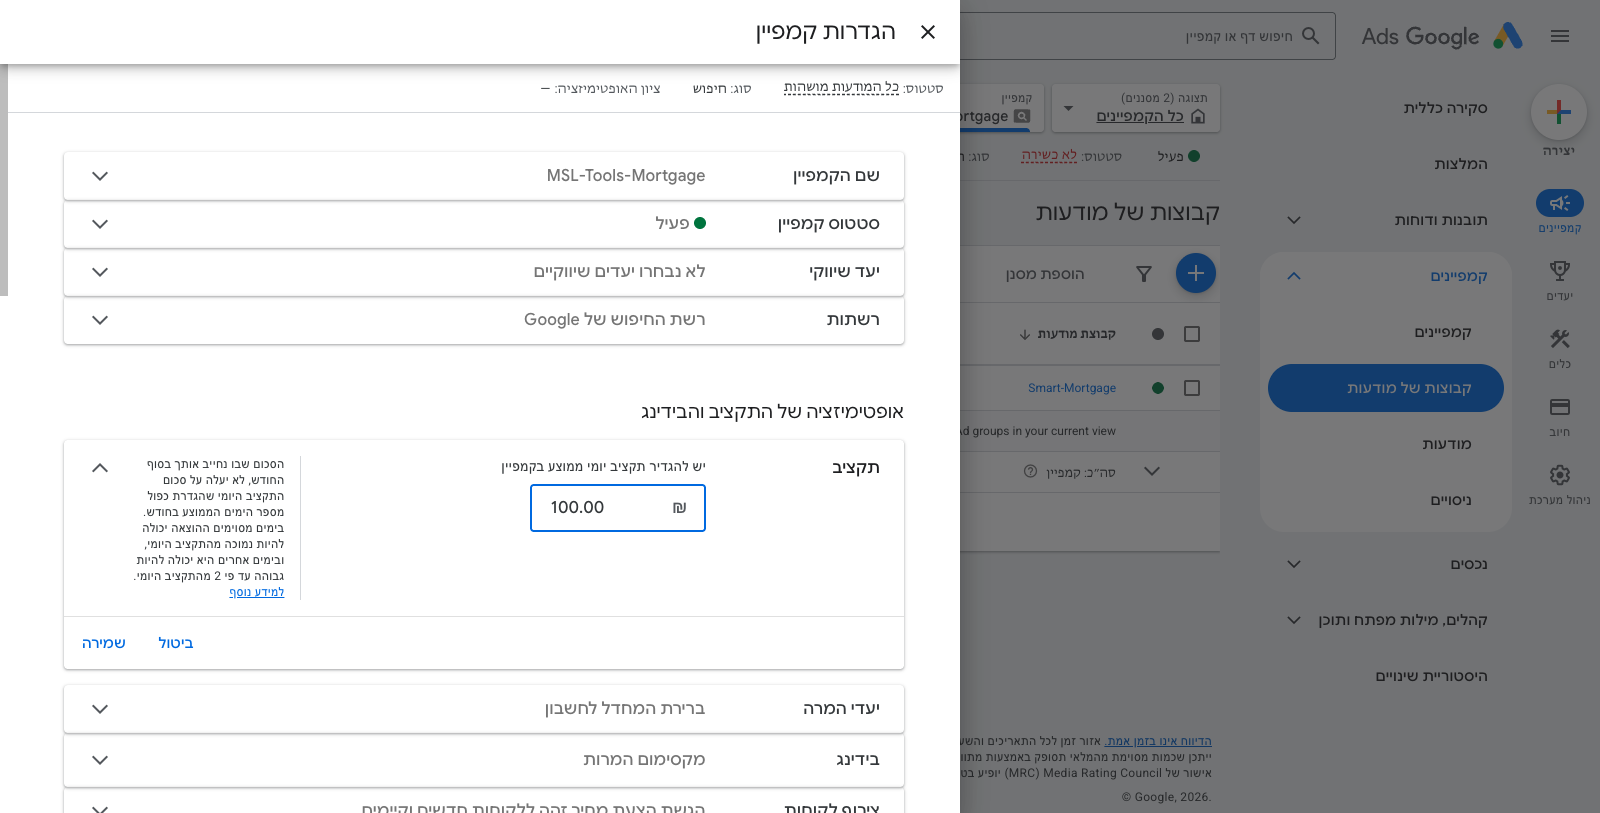Click the MSL-Tools-Mortgage campaign name text
The image size is (1600, 813).
[626, 176]
